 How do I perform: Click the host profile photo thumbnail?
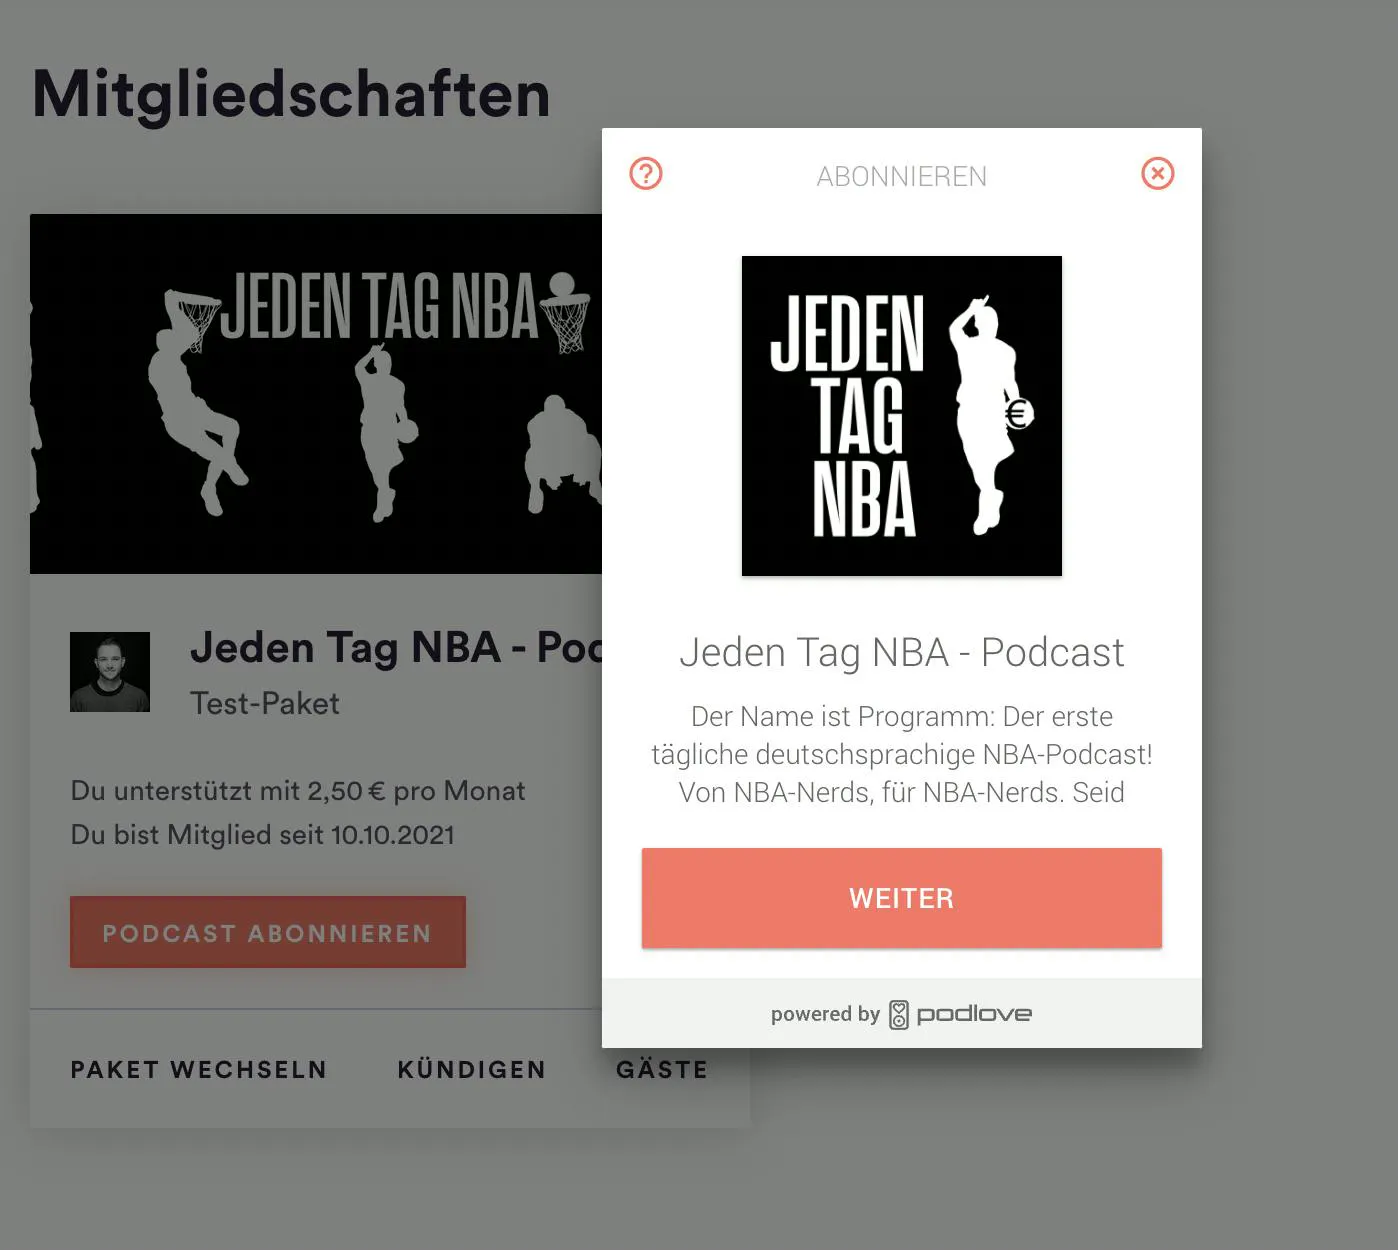(110, 672)
